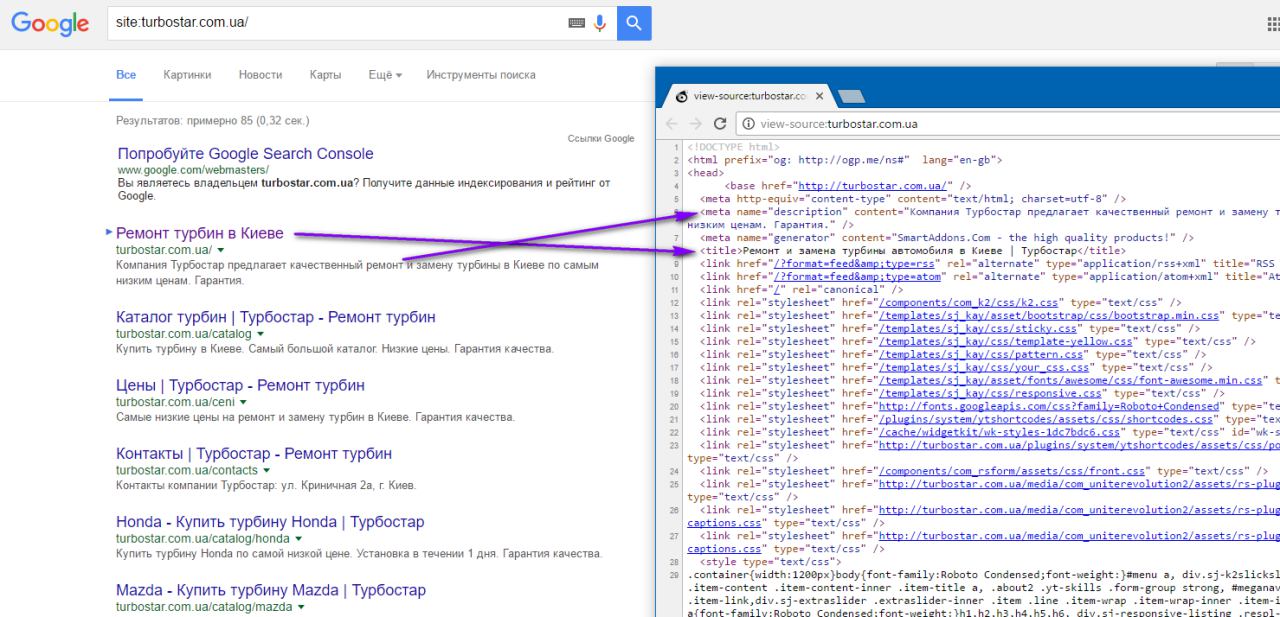This screenshot has height=617, width=1280.
Task: Open wk-styles-1dc7bdc6.css source link
Action: point(999,432)
